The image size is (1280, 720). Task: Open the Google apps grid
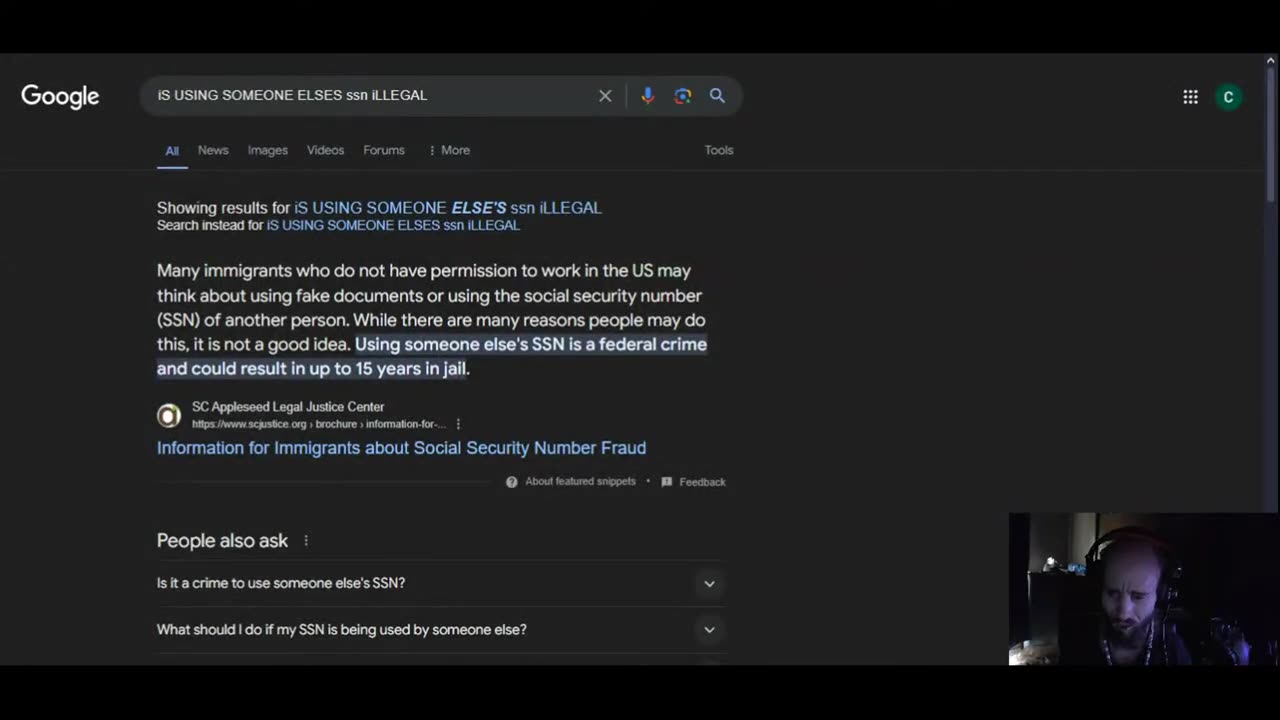point(1190,97)
